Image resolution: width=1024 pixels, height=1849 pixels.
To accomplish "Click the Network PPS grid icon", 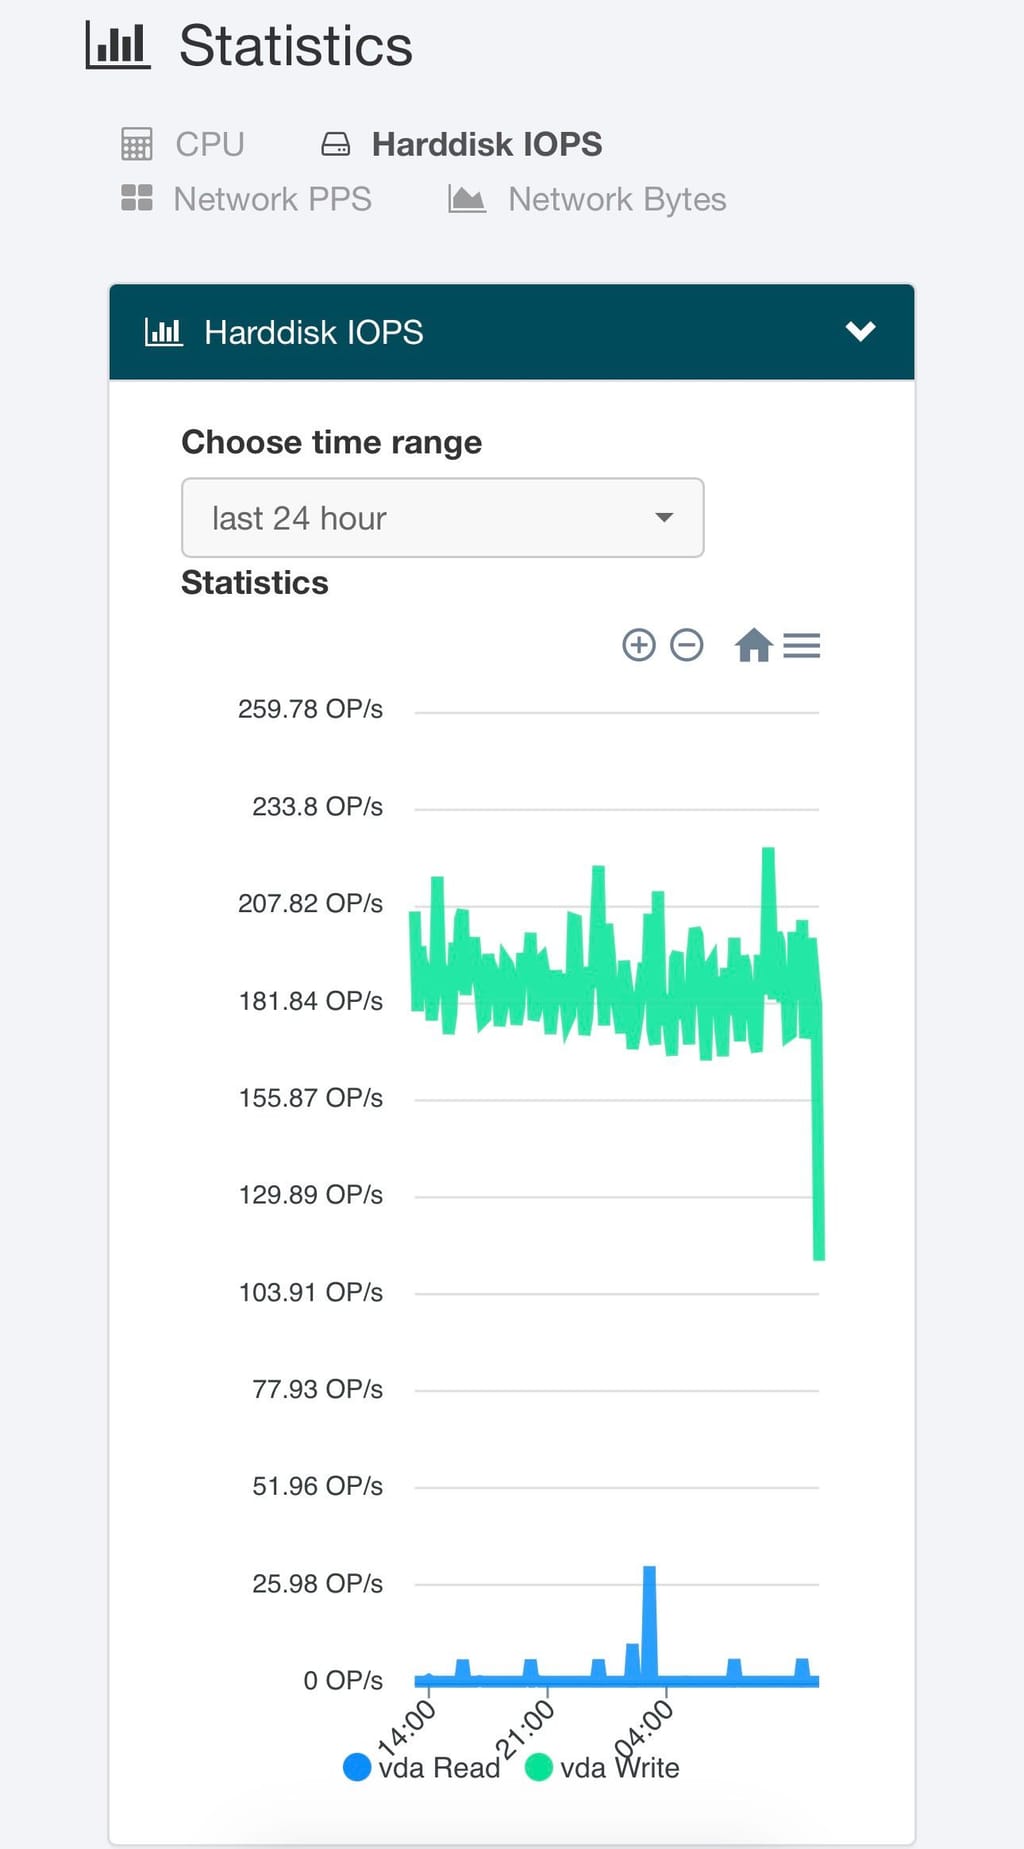I will (x=137, y=198).
